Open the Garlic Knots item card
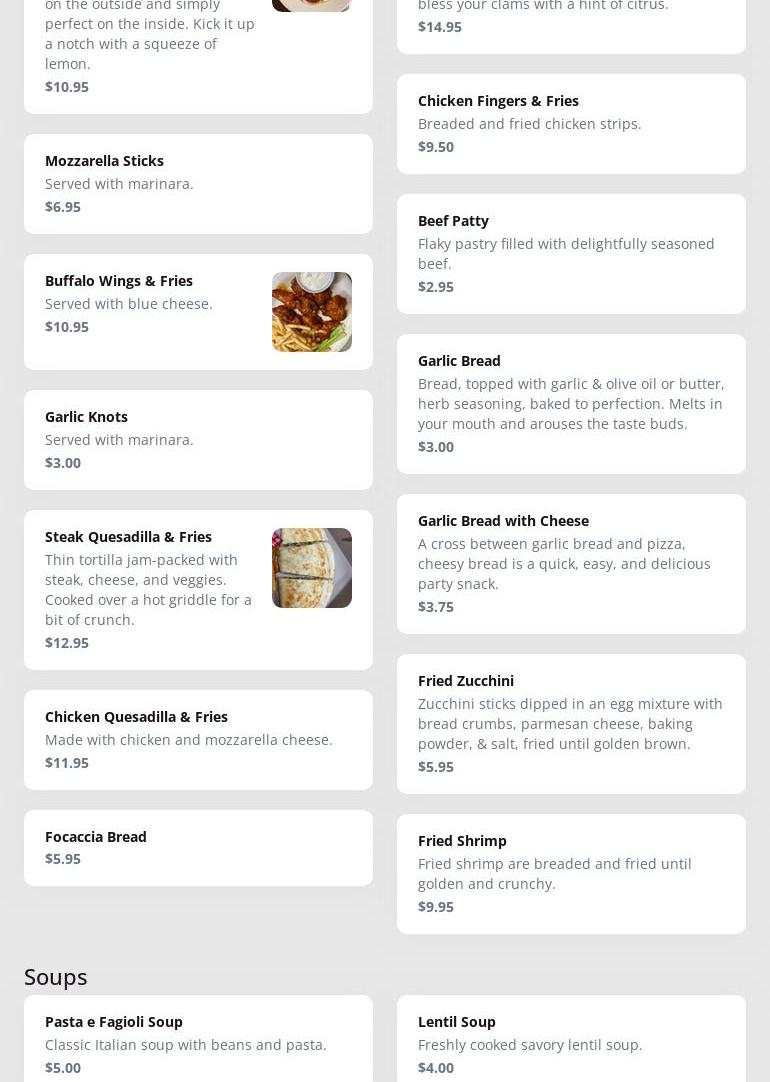770x1082 pixels. pos(198,440)
